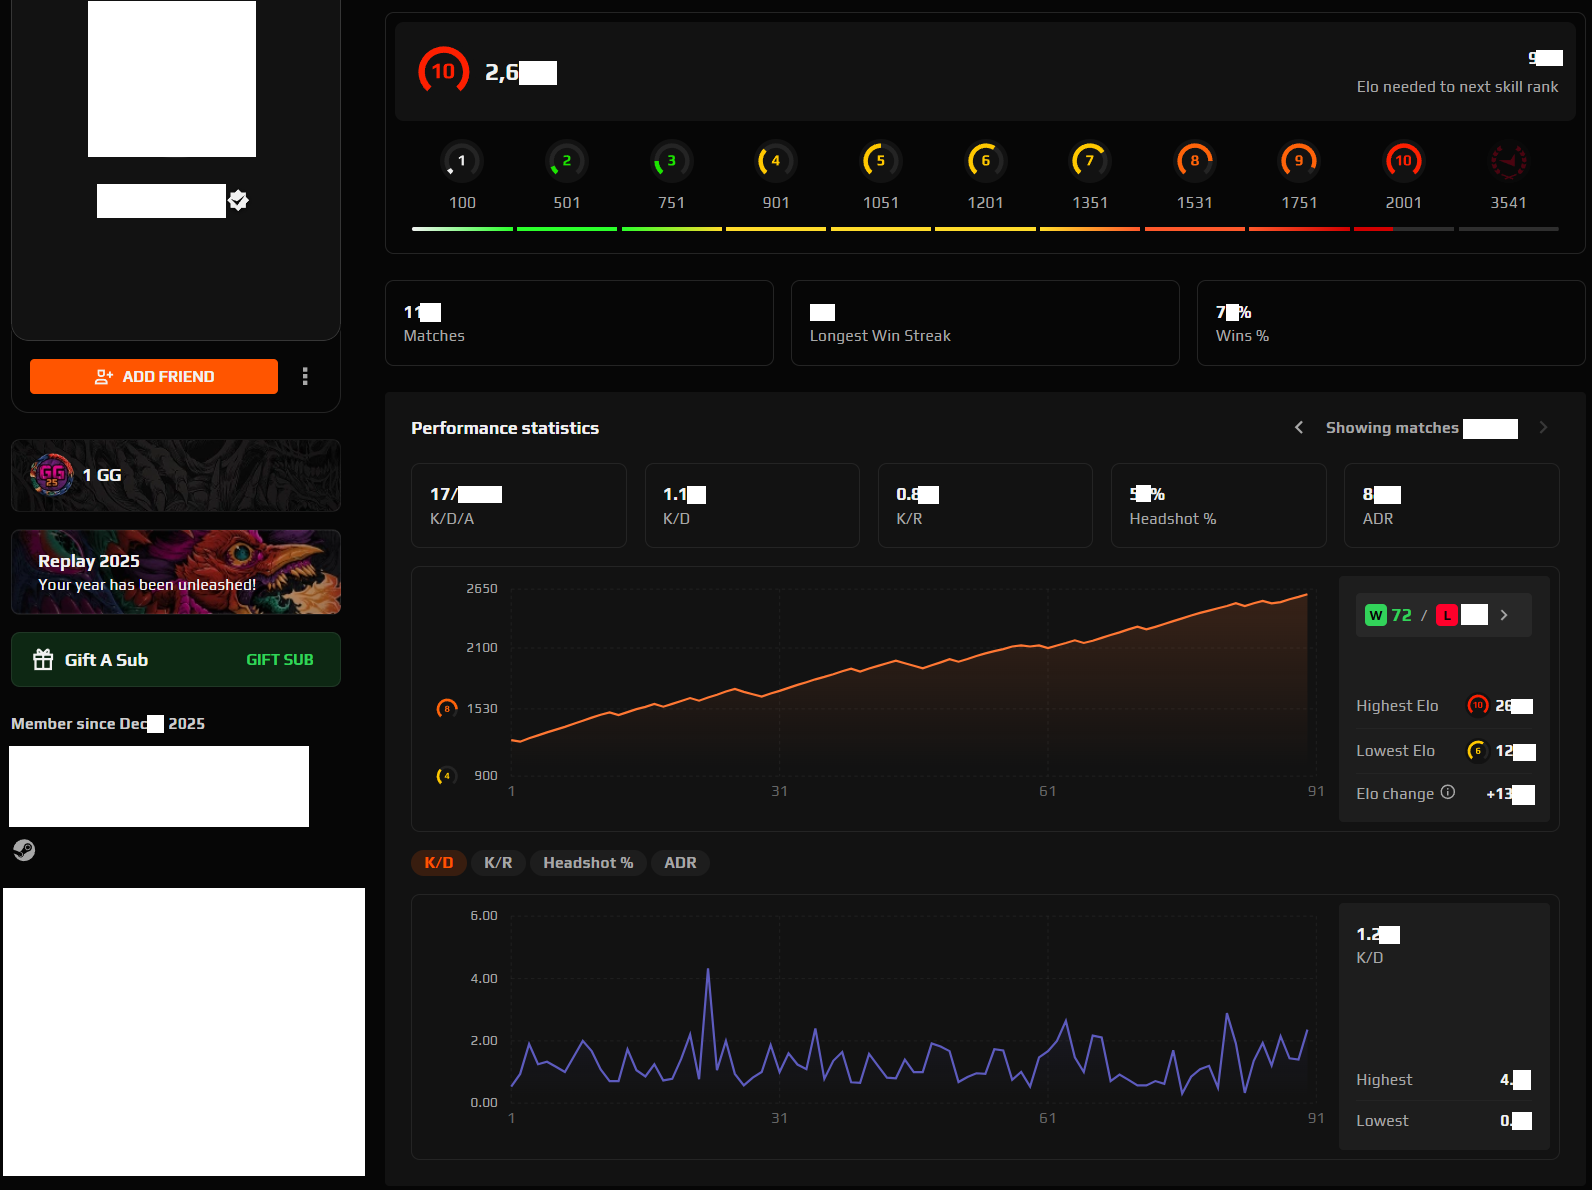
Task: Click the level 5 skill rank icon
Action: coord(880,161)
